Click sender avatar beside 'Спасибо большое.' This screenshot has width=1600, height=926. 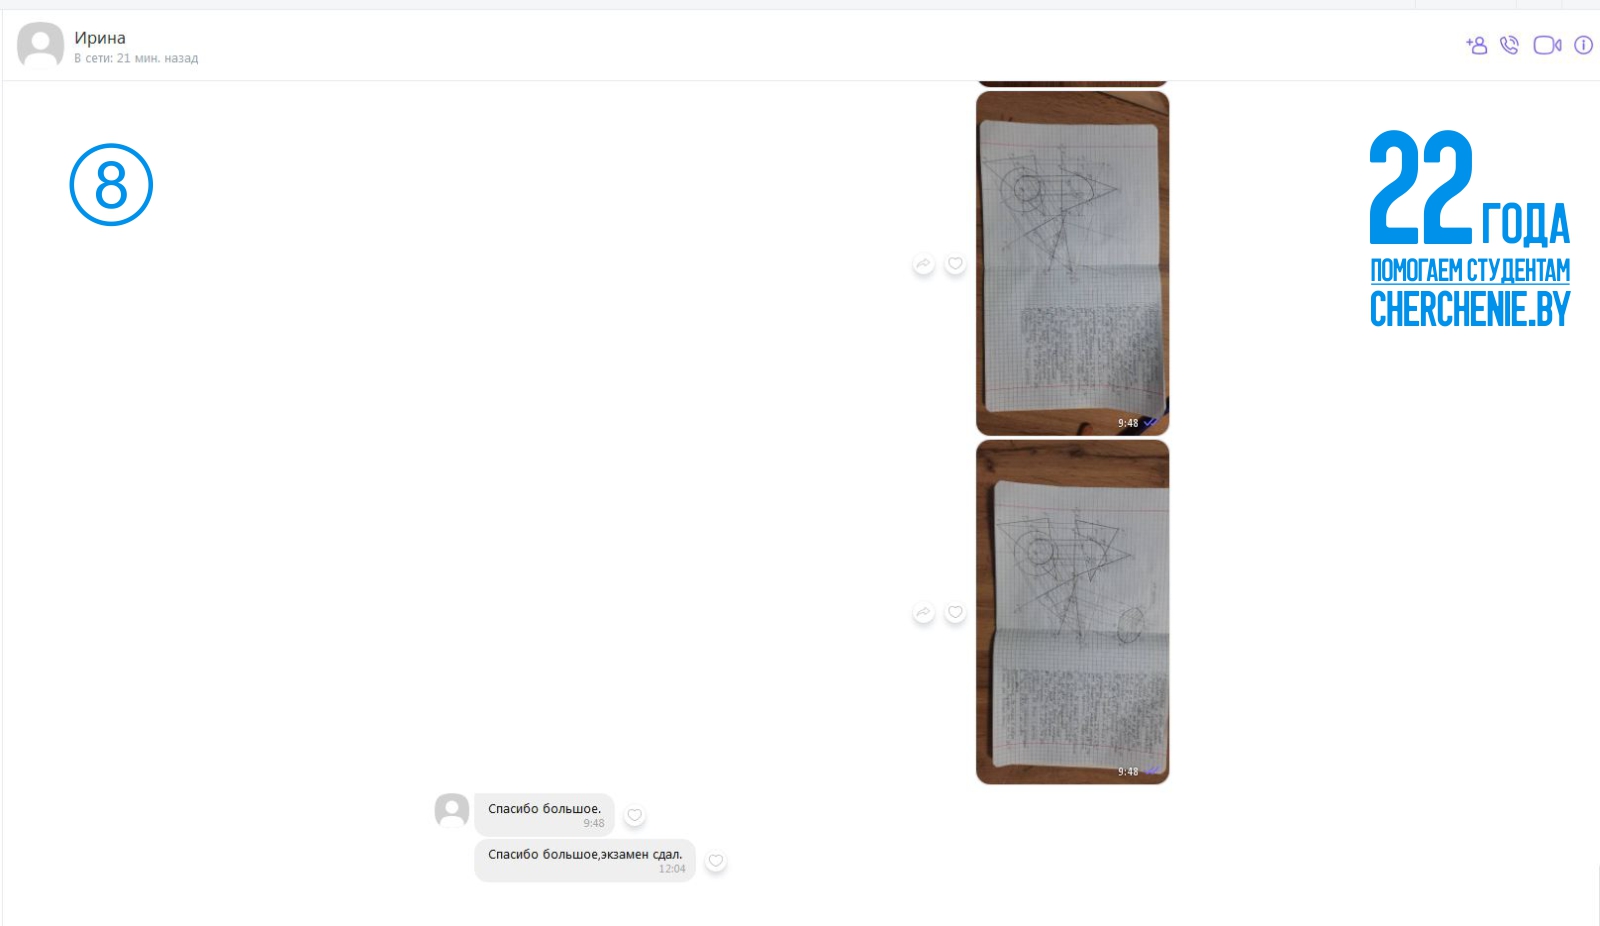(x=452, y=811)
